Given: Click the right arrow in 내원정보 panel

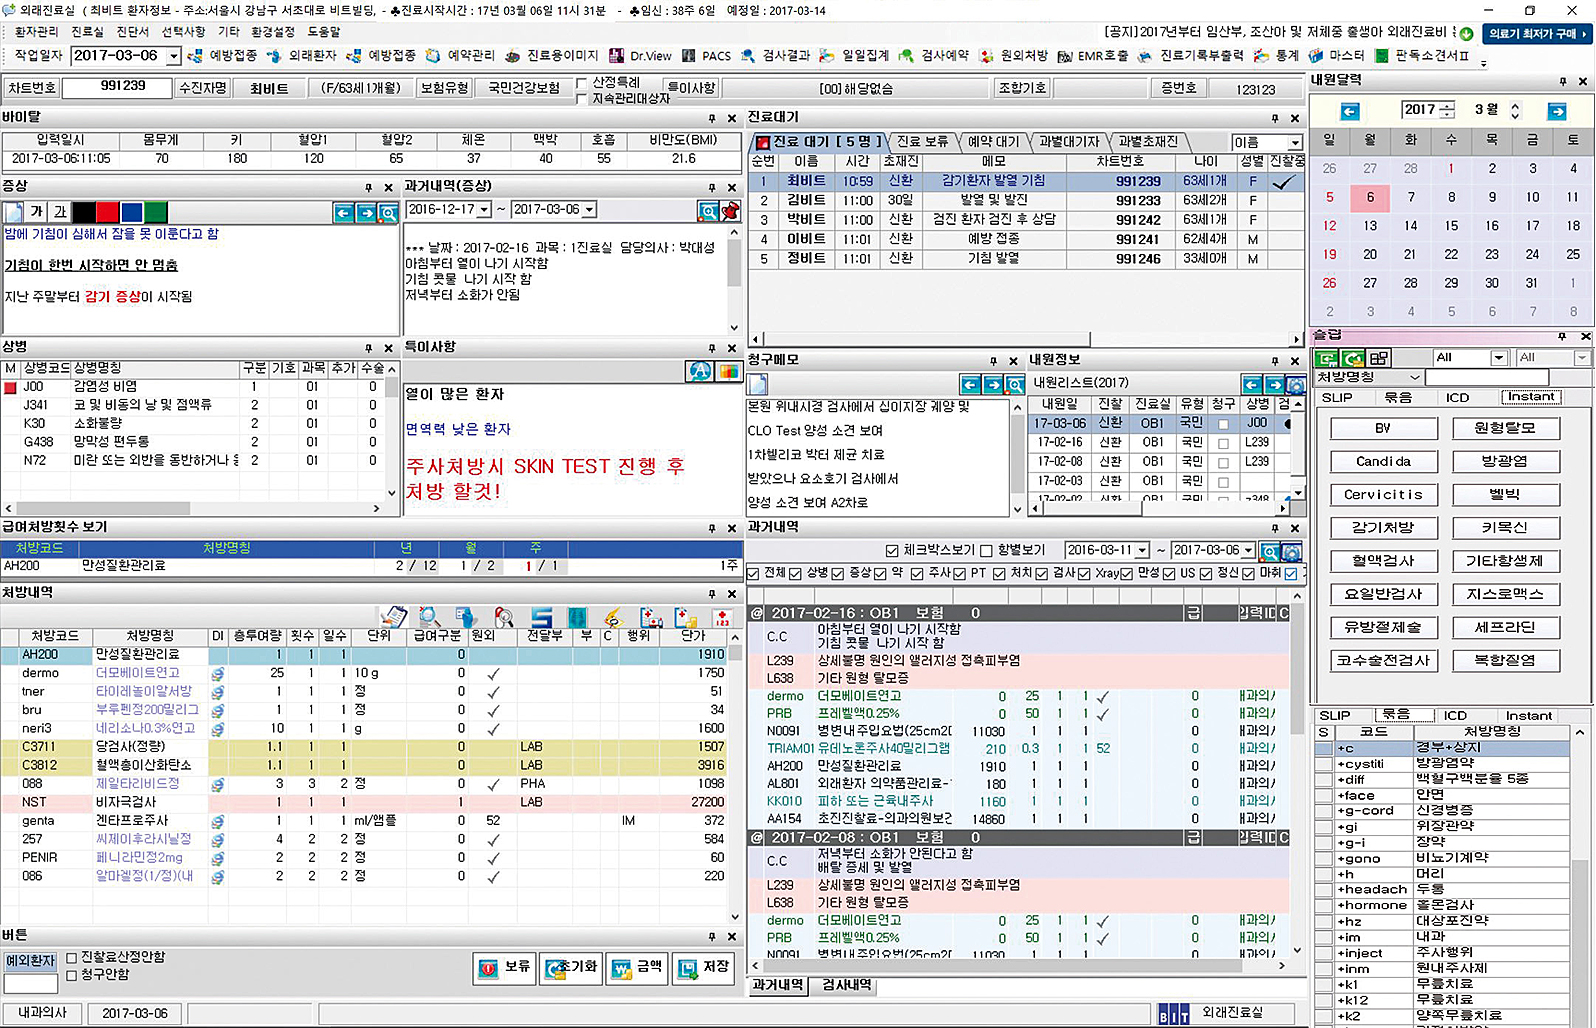Looking at the screenshot, I should coord(1274,384).
